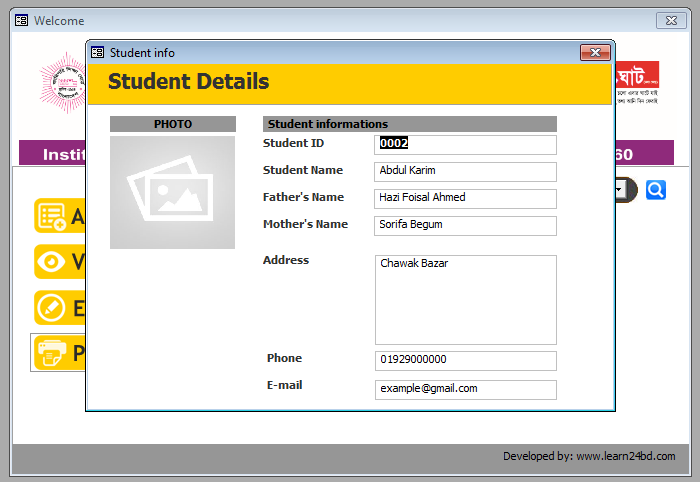Click the Add student icon button
Image resolution: width=700 pixels, height=482 pixels.
click(x=59, y=216)
